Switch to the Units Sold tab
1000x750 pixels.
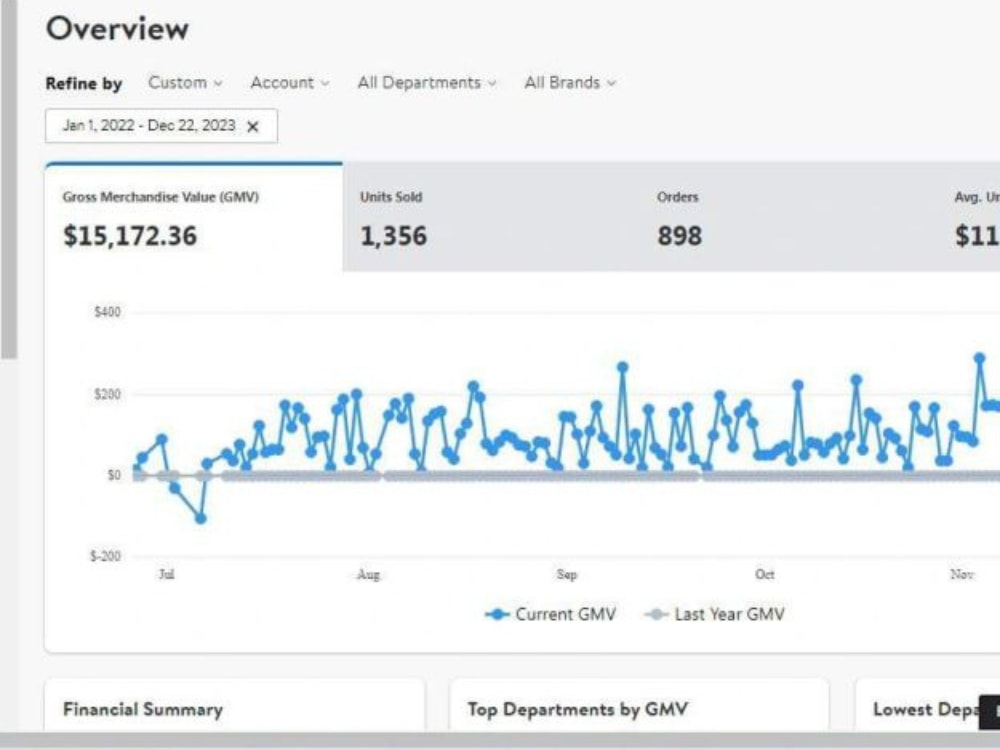coord(491,217)
